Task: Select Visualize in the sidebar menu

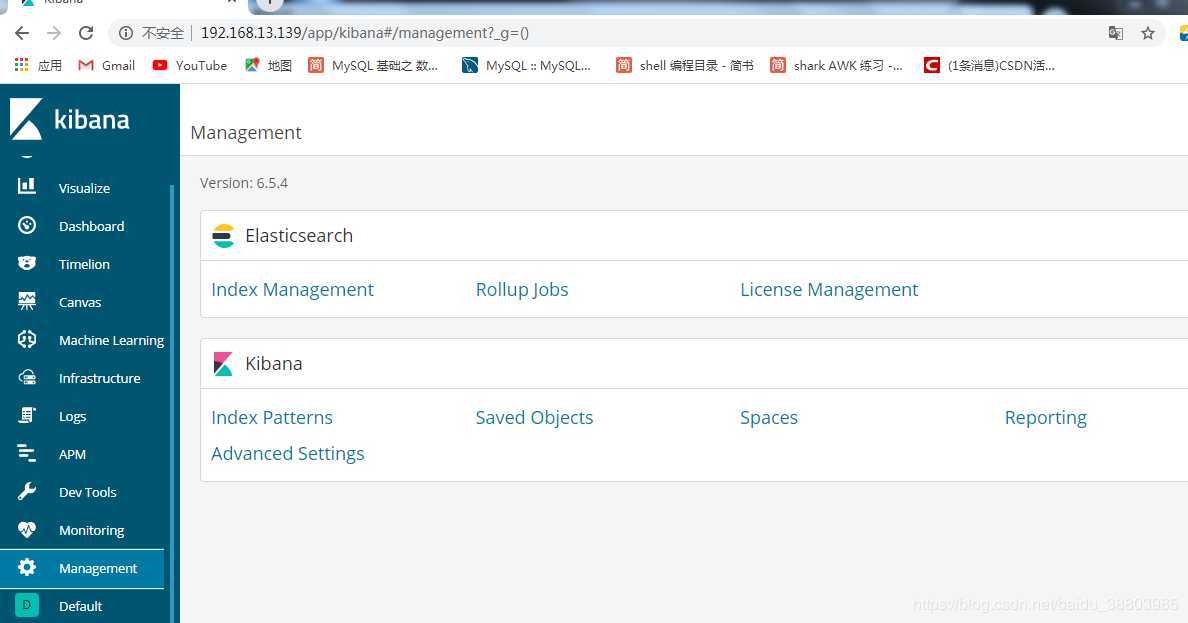Action: tap(84, 188)
